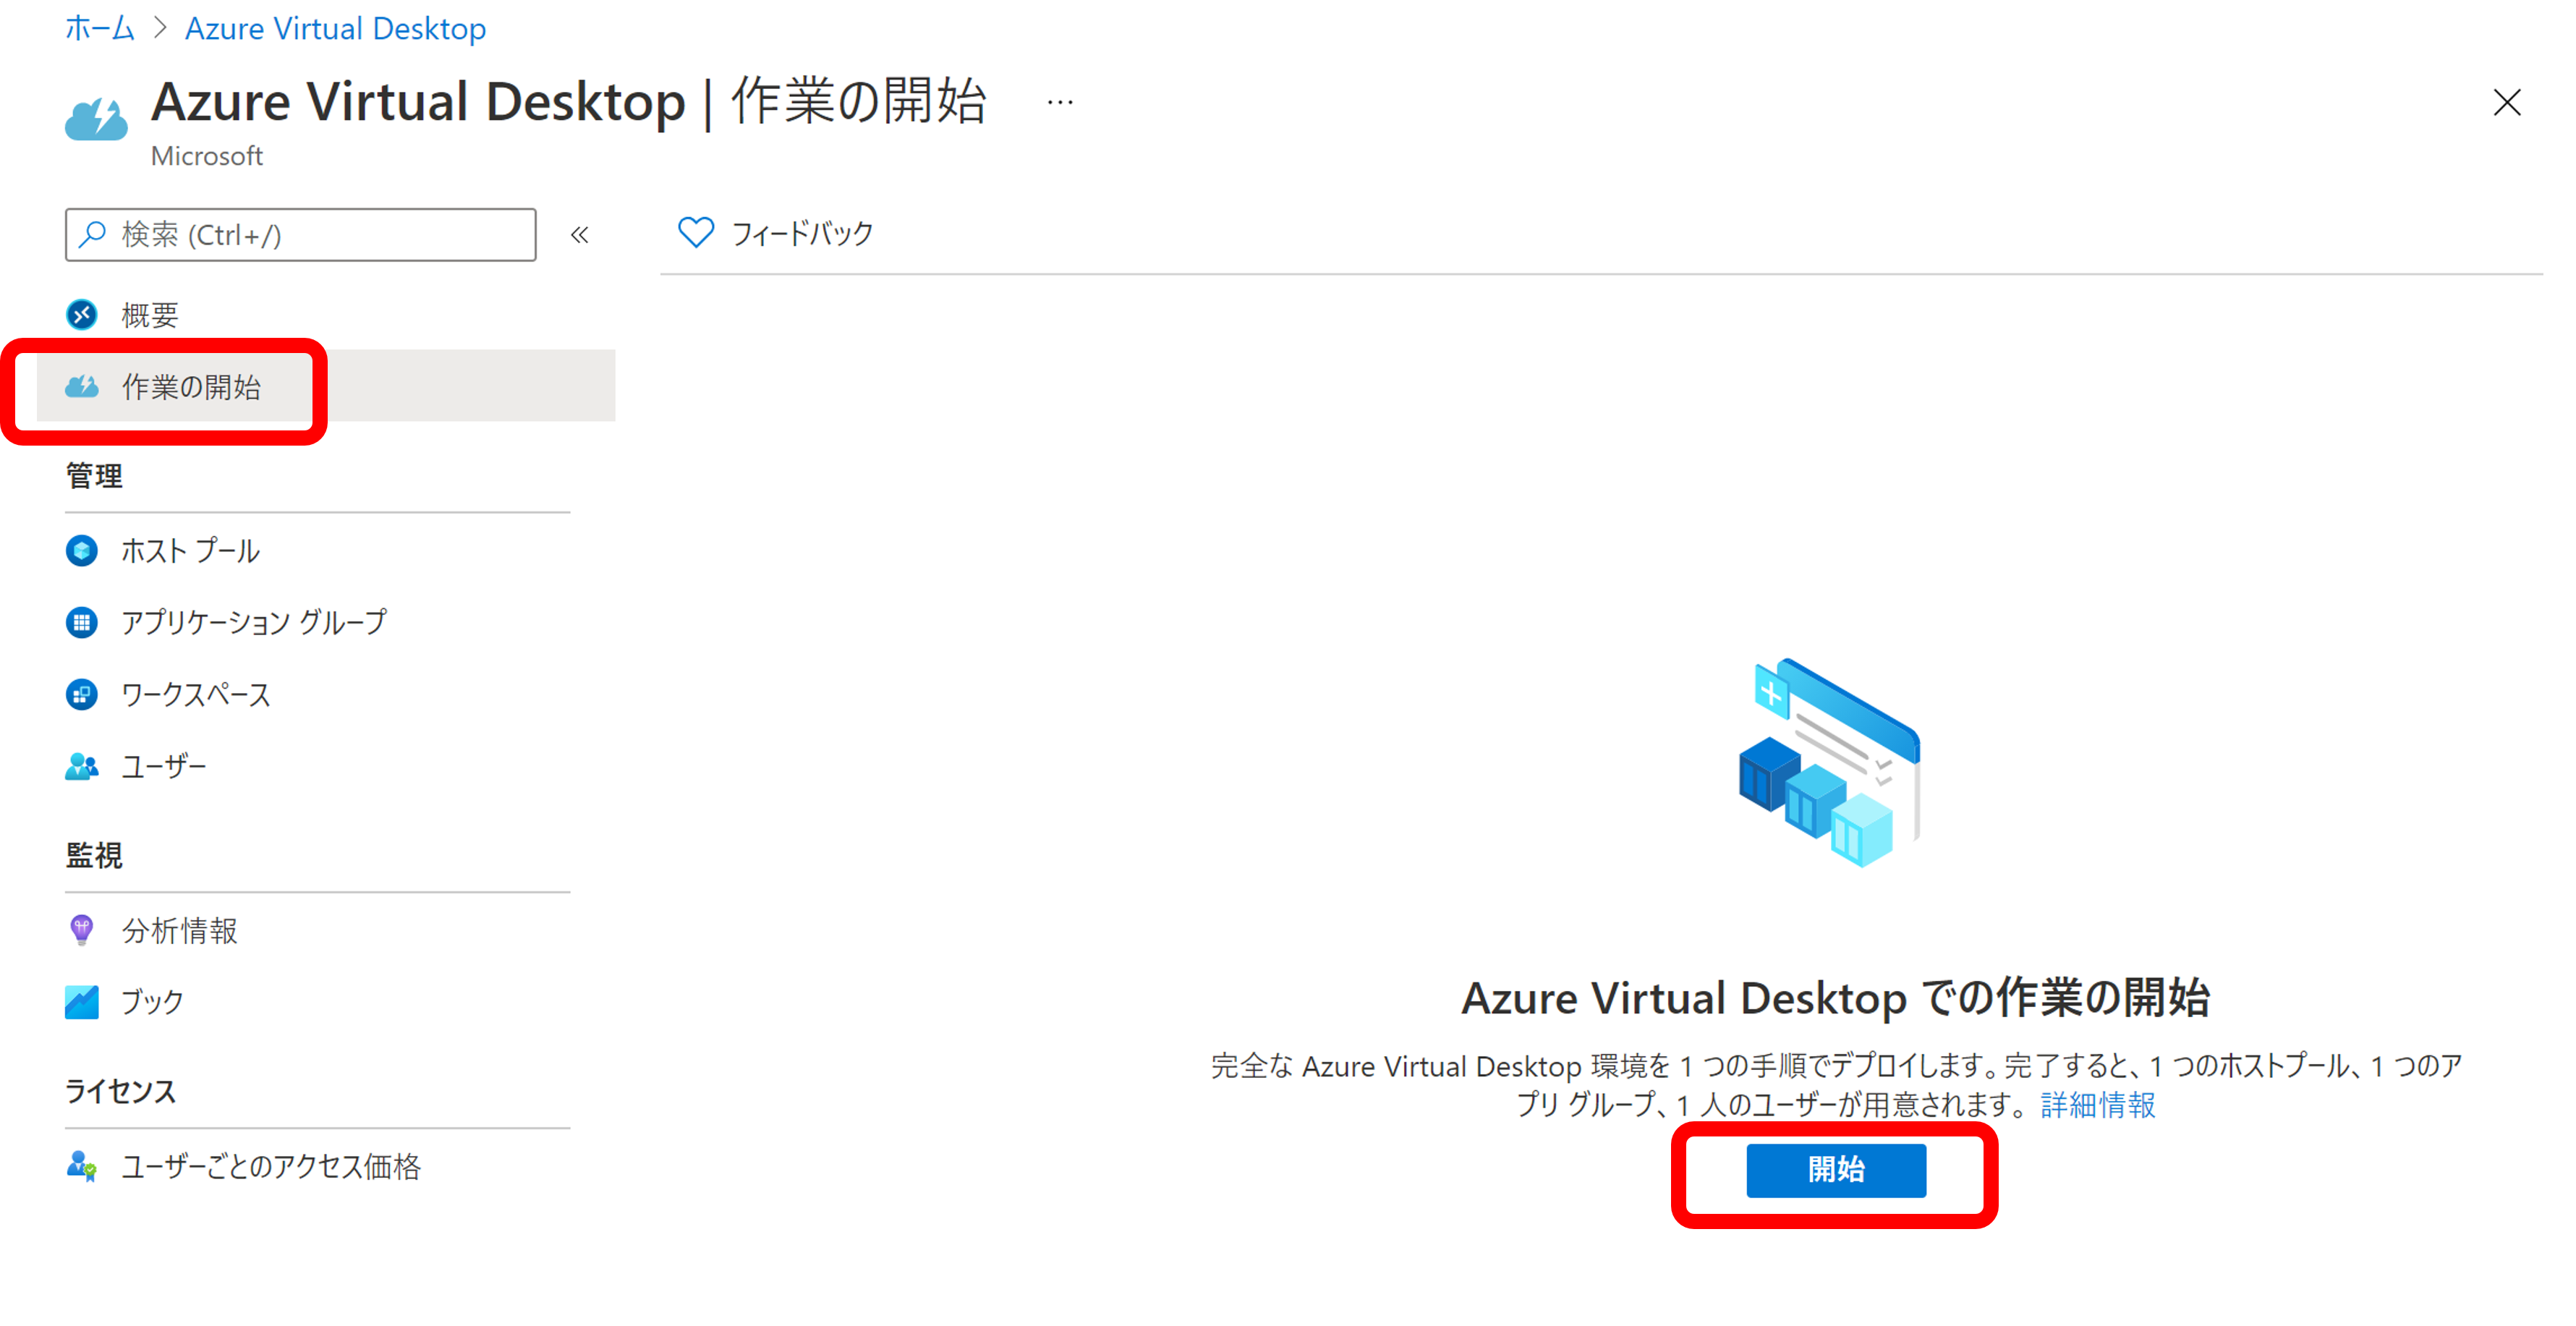Click the 概要 overview icon
Screen dimensions: 2576x1326
coord(82,315)
